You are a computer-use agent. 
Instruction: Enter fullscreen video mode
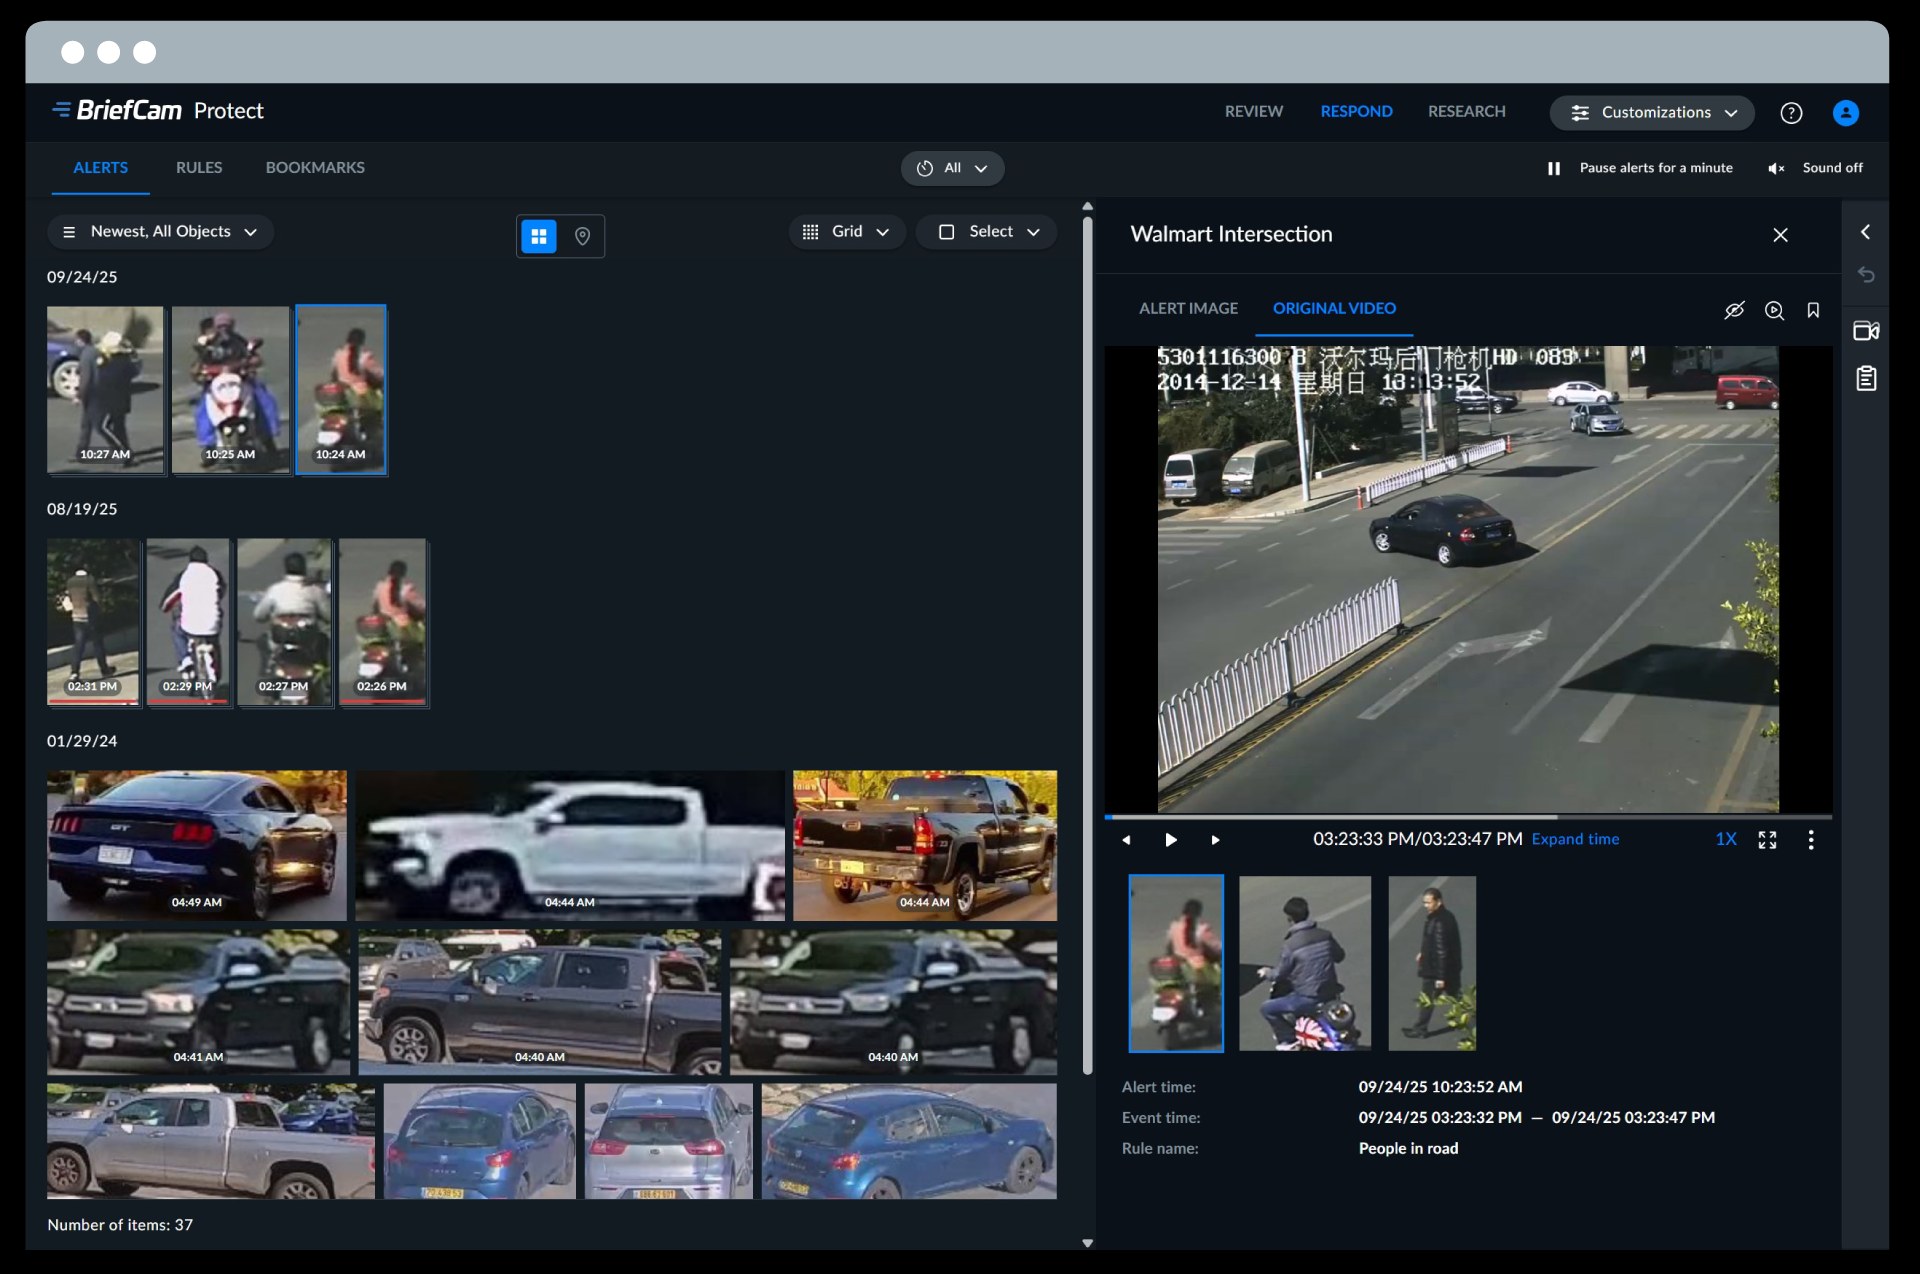tap(1767, 840)
